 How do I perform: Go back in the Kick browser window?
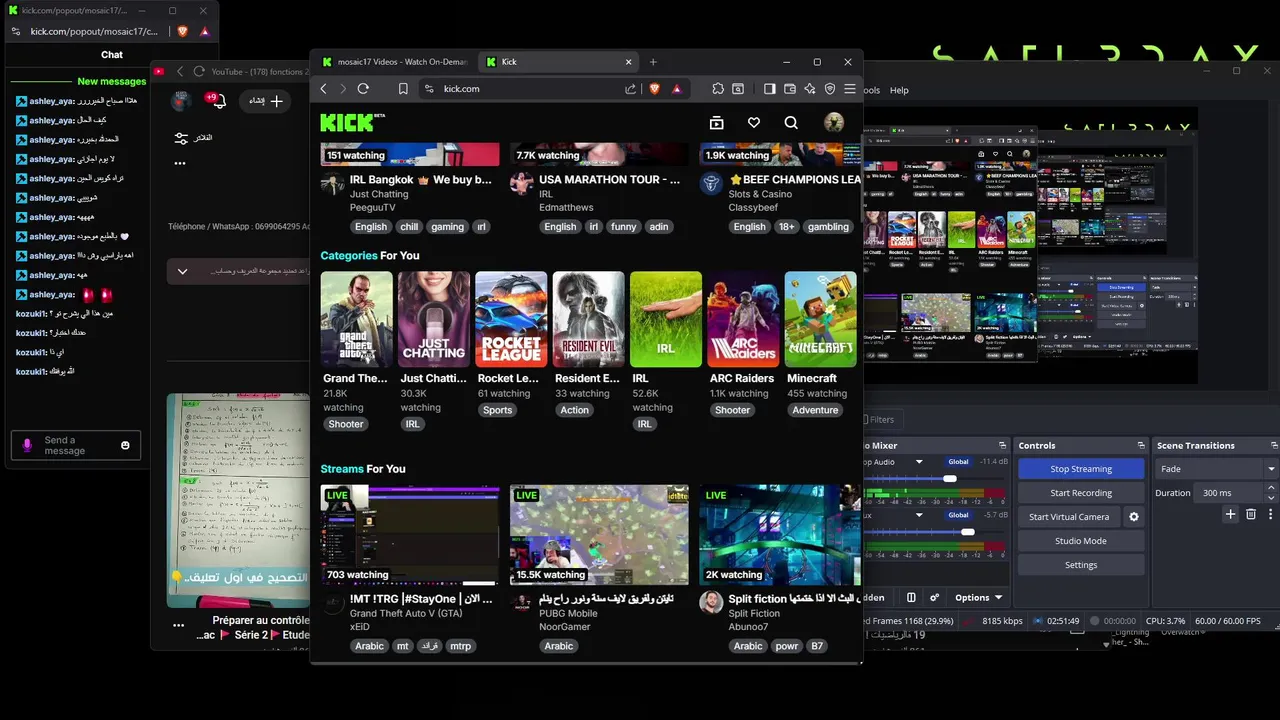click(x=323, y=89)
